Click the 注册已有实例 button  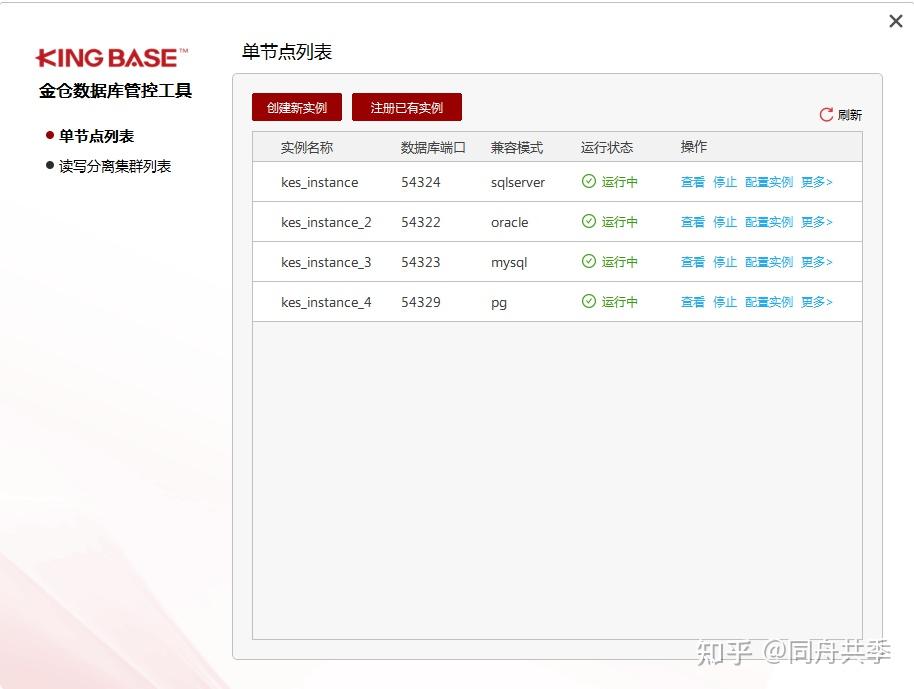406,106
